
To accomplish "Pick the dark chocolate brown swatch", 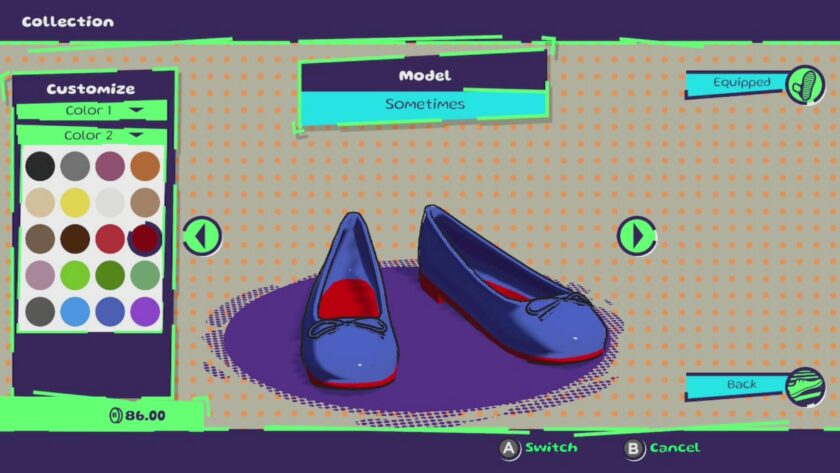I will [x=75, y=238].
